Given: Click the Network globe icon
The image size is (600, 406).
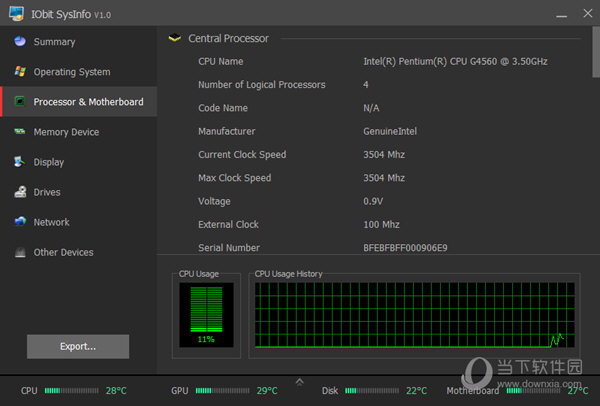Looking at the screenshot, I should point(20,222).
